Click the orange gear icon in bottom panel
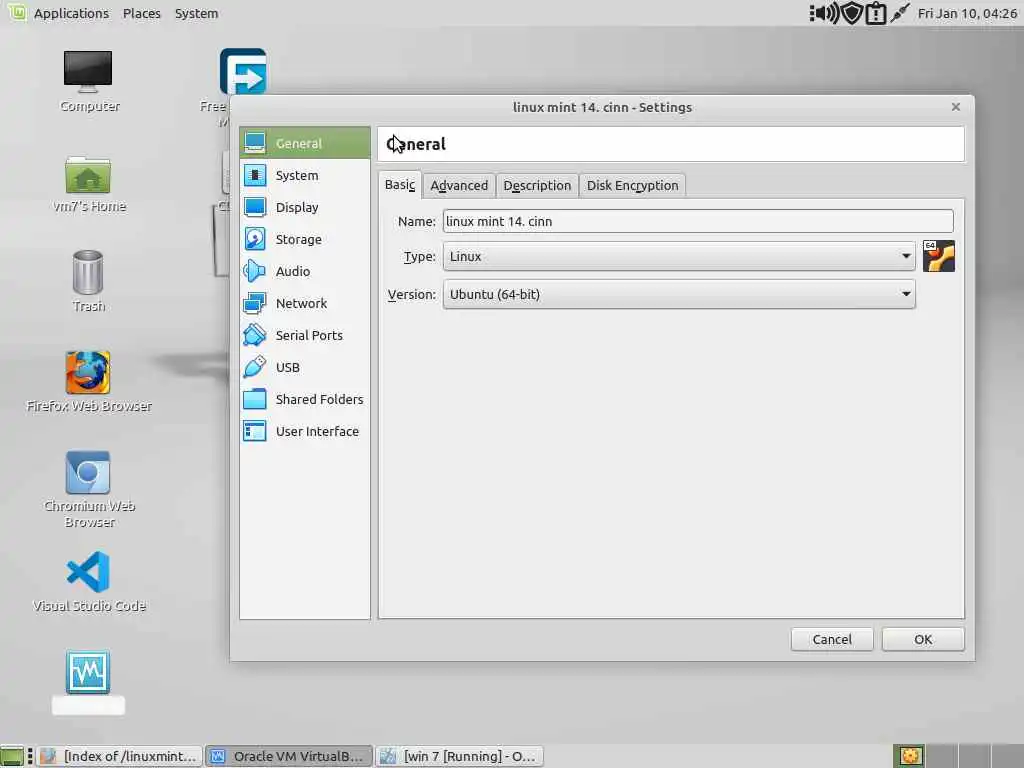The height and width of the screenshot is (768, 1024). 910,756
